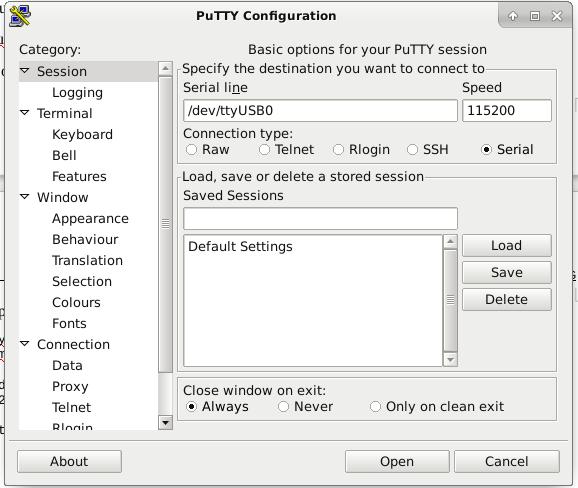Open the Logging settings category

click(77, 93)
